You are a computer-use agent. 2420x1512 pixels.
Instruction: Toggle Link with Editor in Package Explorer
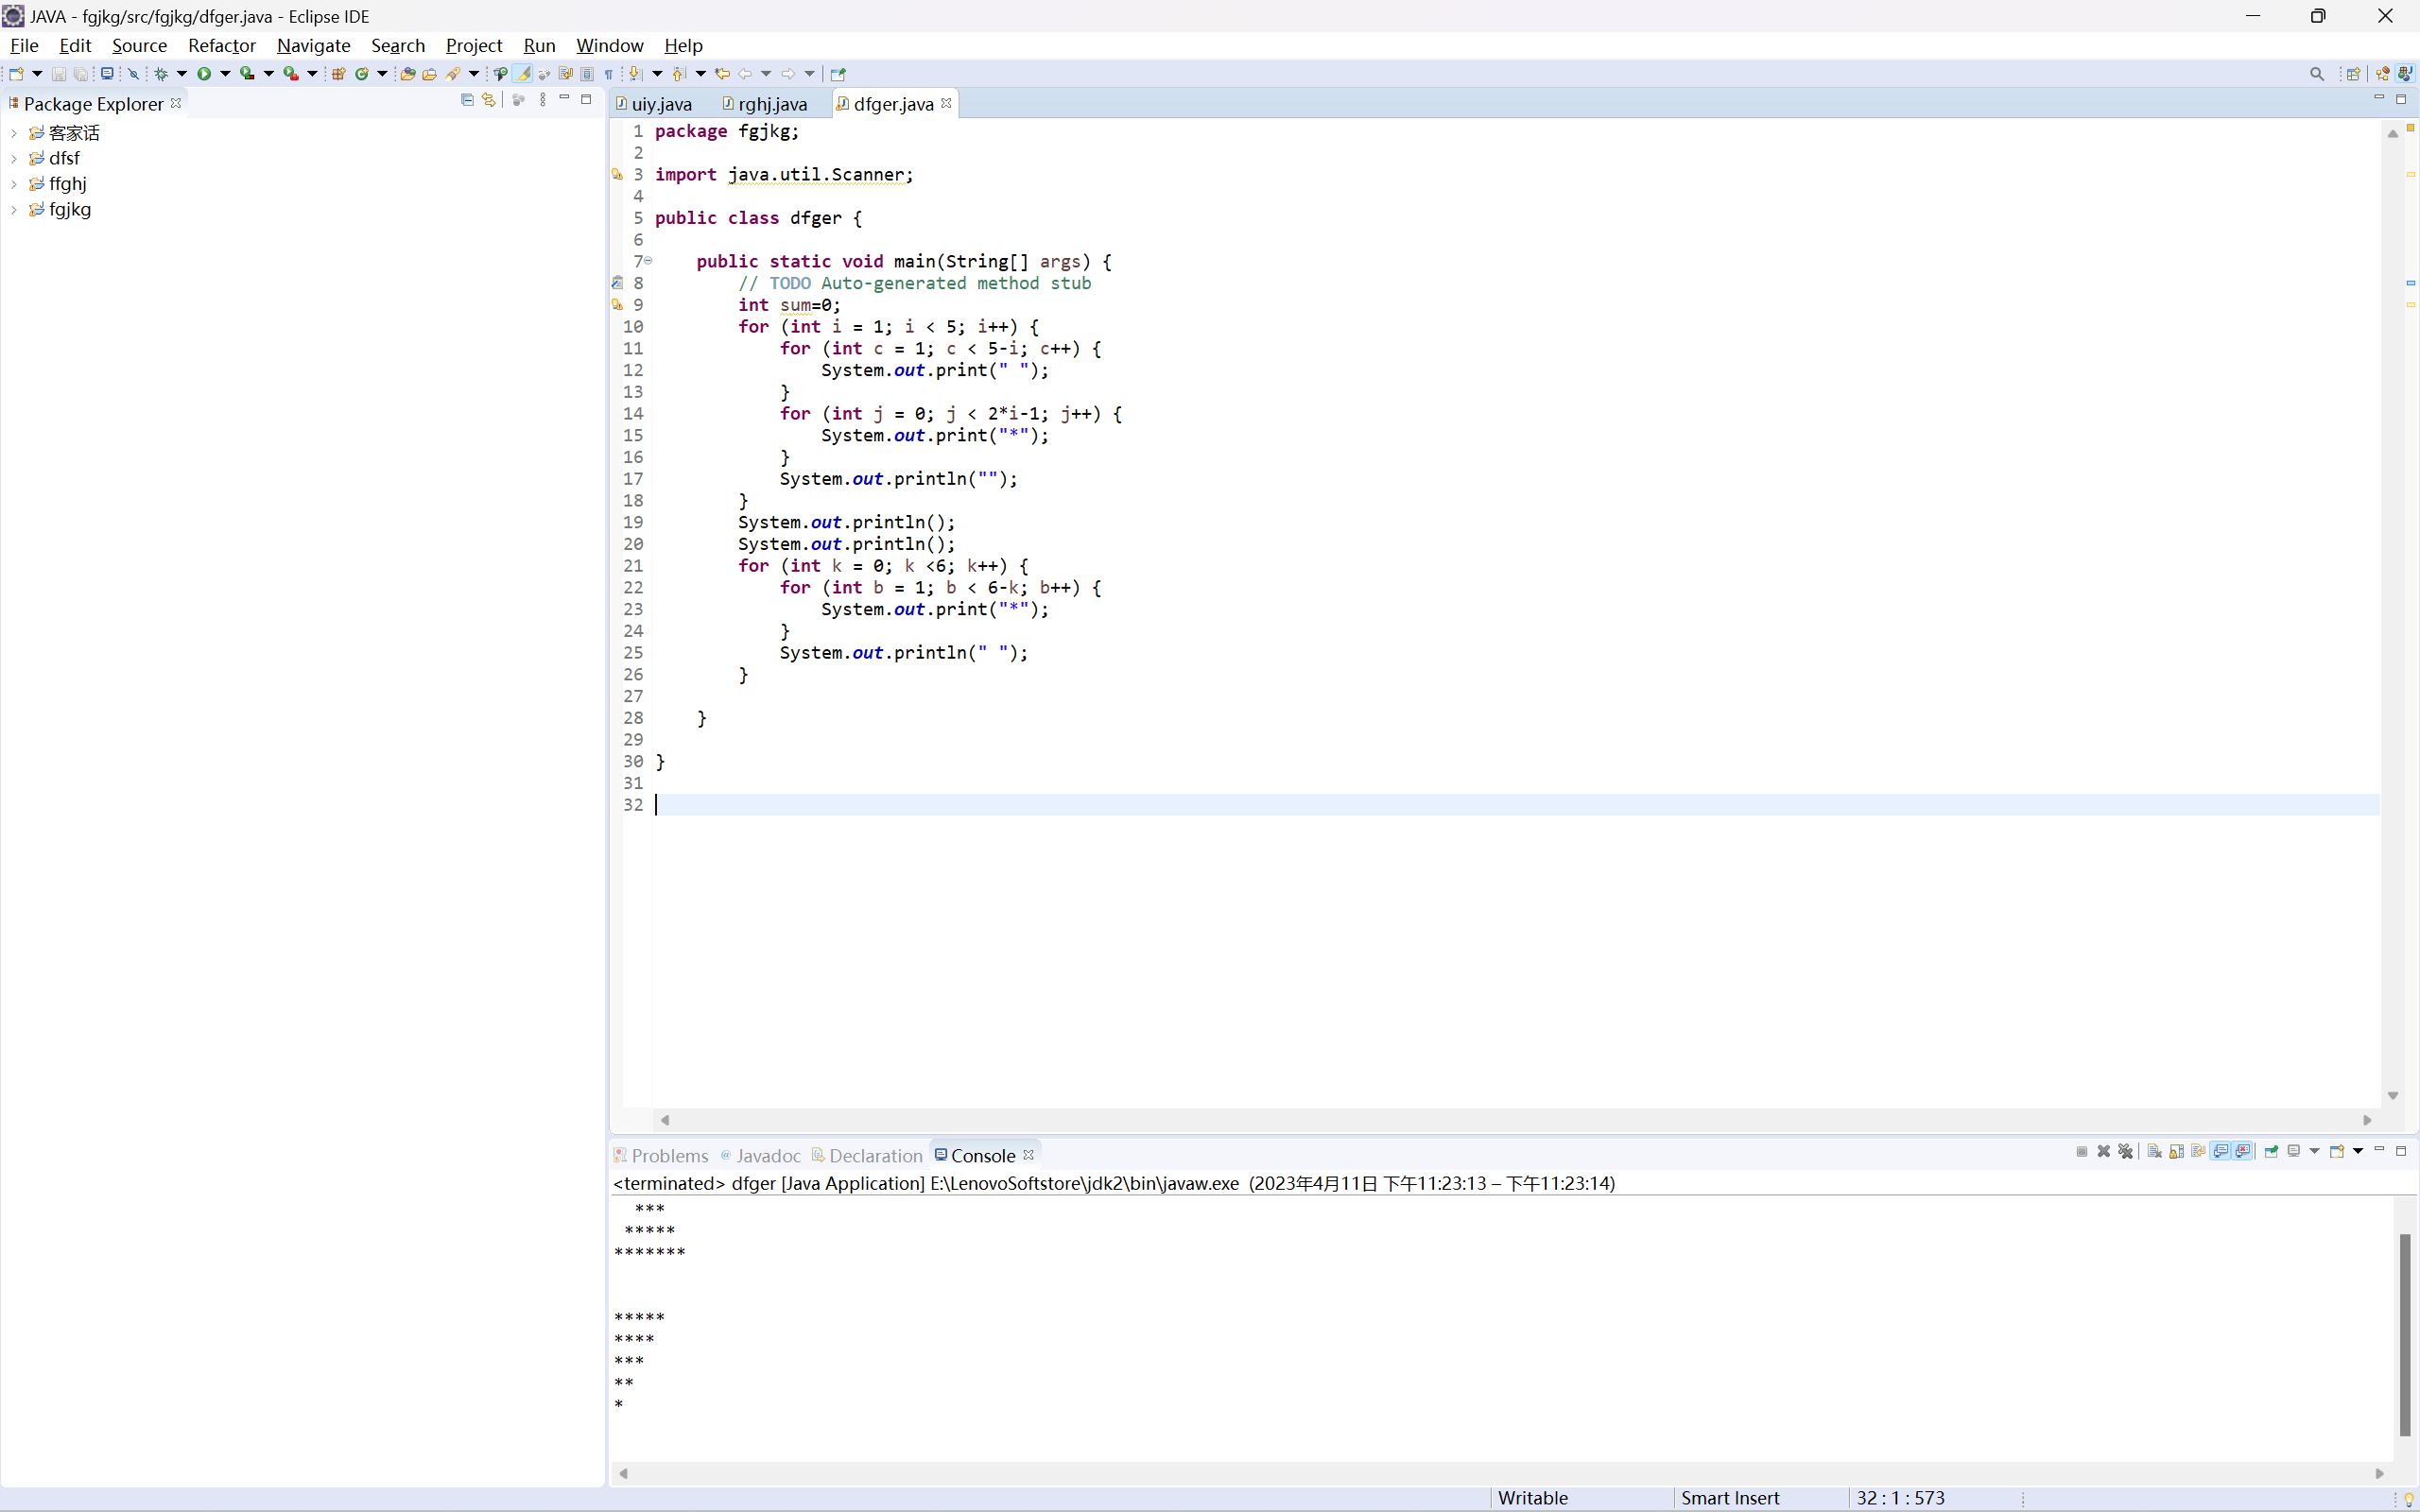489,100
